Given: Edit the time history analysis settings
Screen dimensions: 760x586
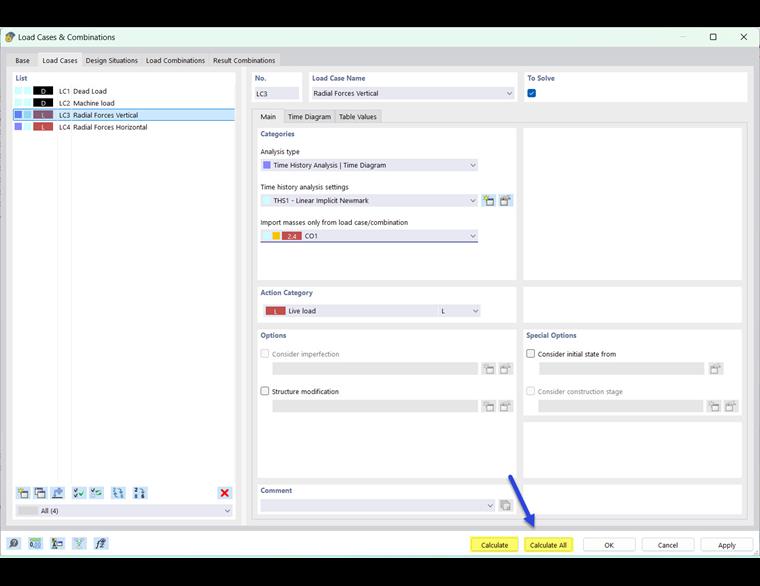Looking at the screenshot, I should [x=506, y=201].
